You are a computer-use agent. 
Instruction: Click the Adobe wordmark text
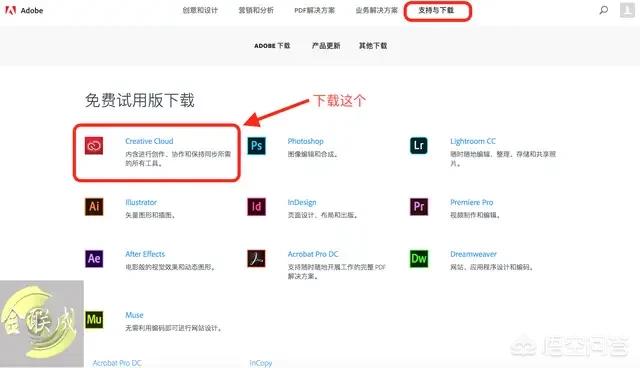(x=32, y=11)
